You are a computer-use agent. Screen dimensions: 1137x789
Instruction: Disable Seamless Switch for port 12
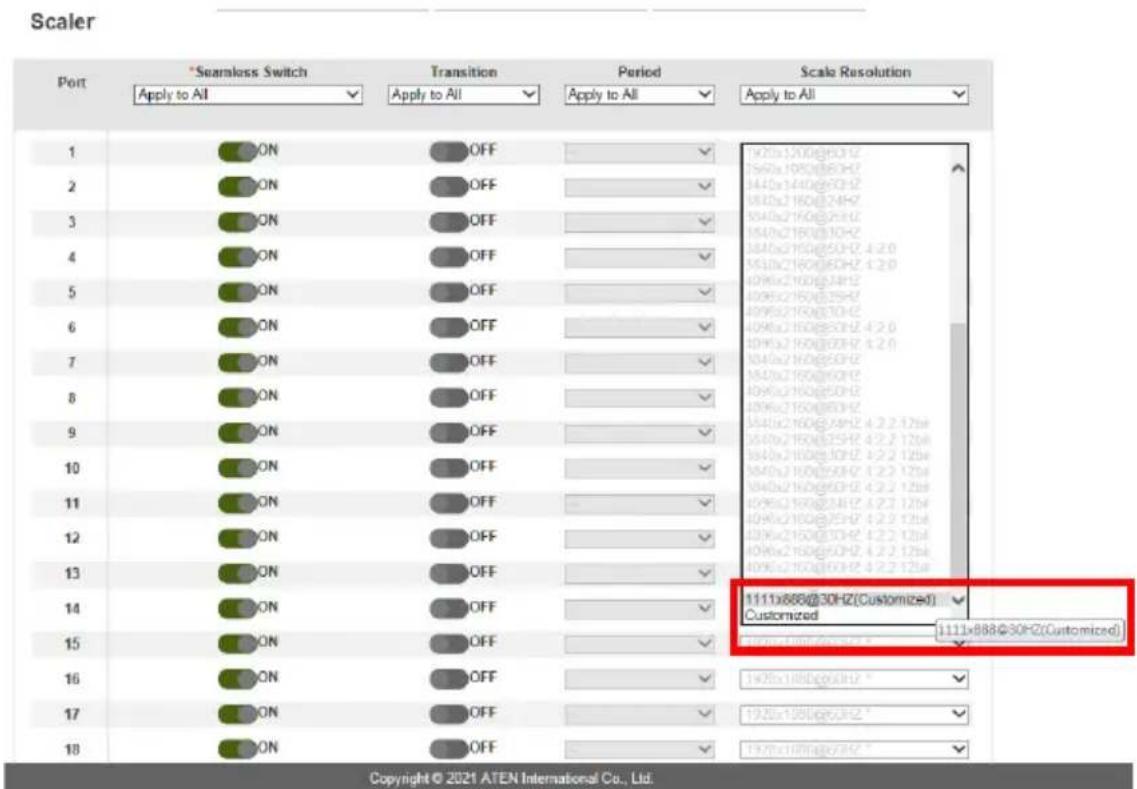238,538
